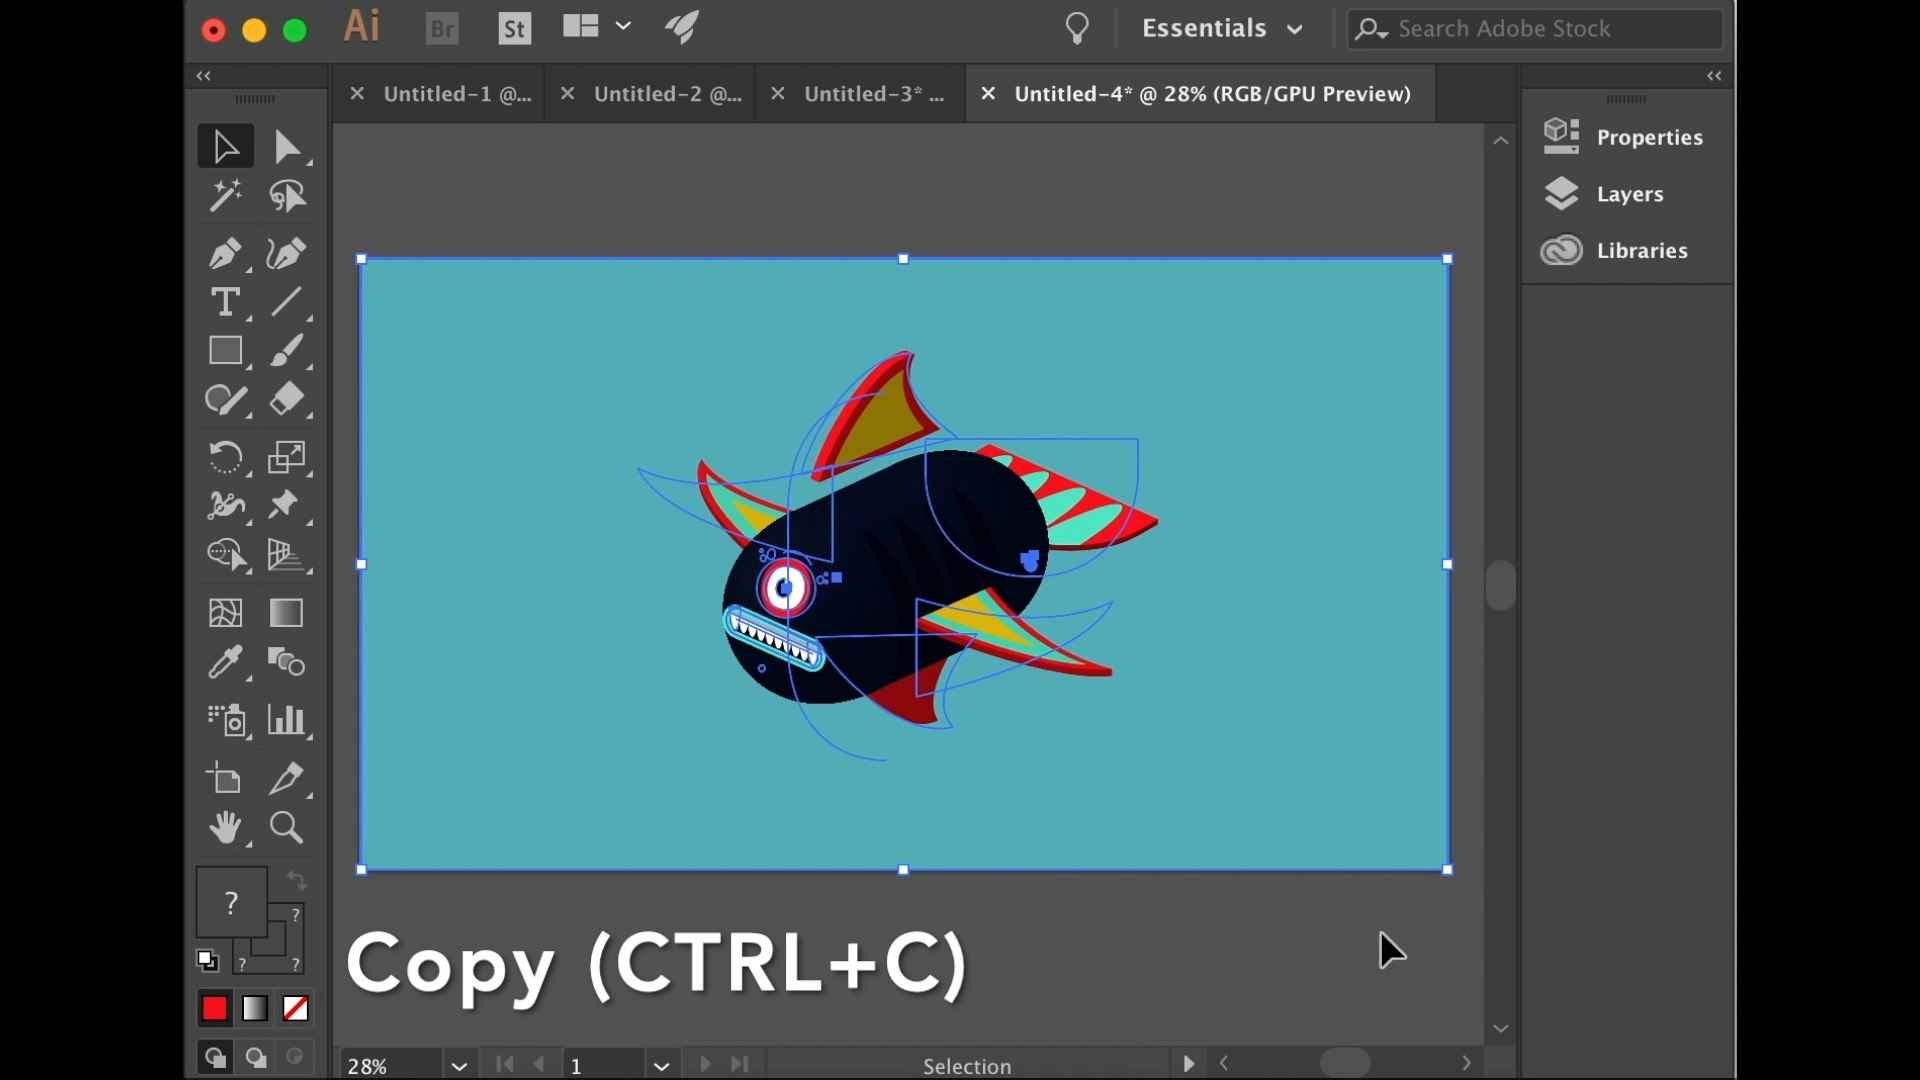Select the Rotate tool
Image resolution: width=1920 pixels, height=1080 pixels.
[x=225, y=458]
